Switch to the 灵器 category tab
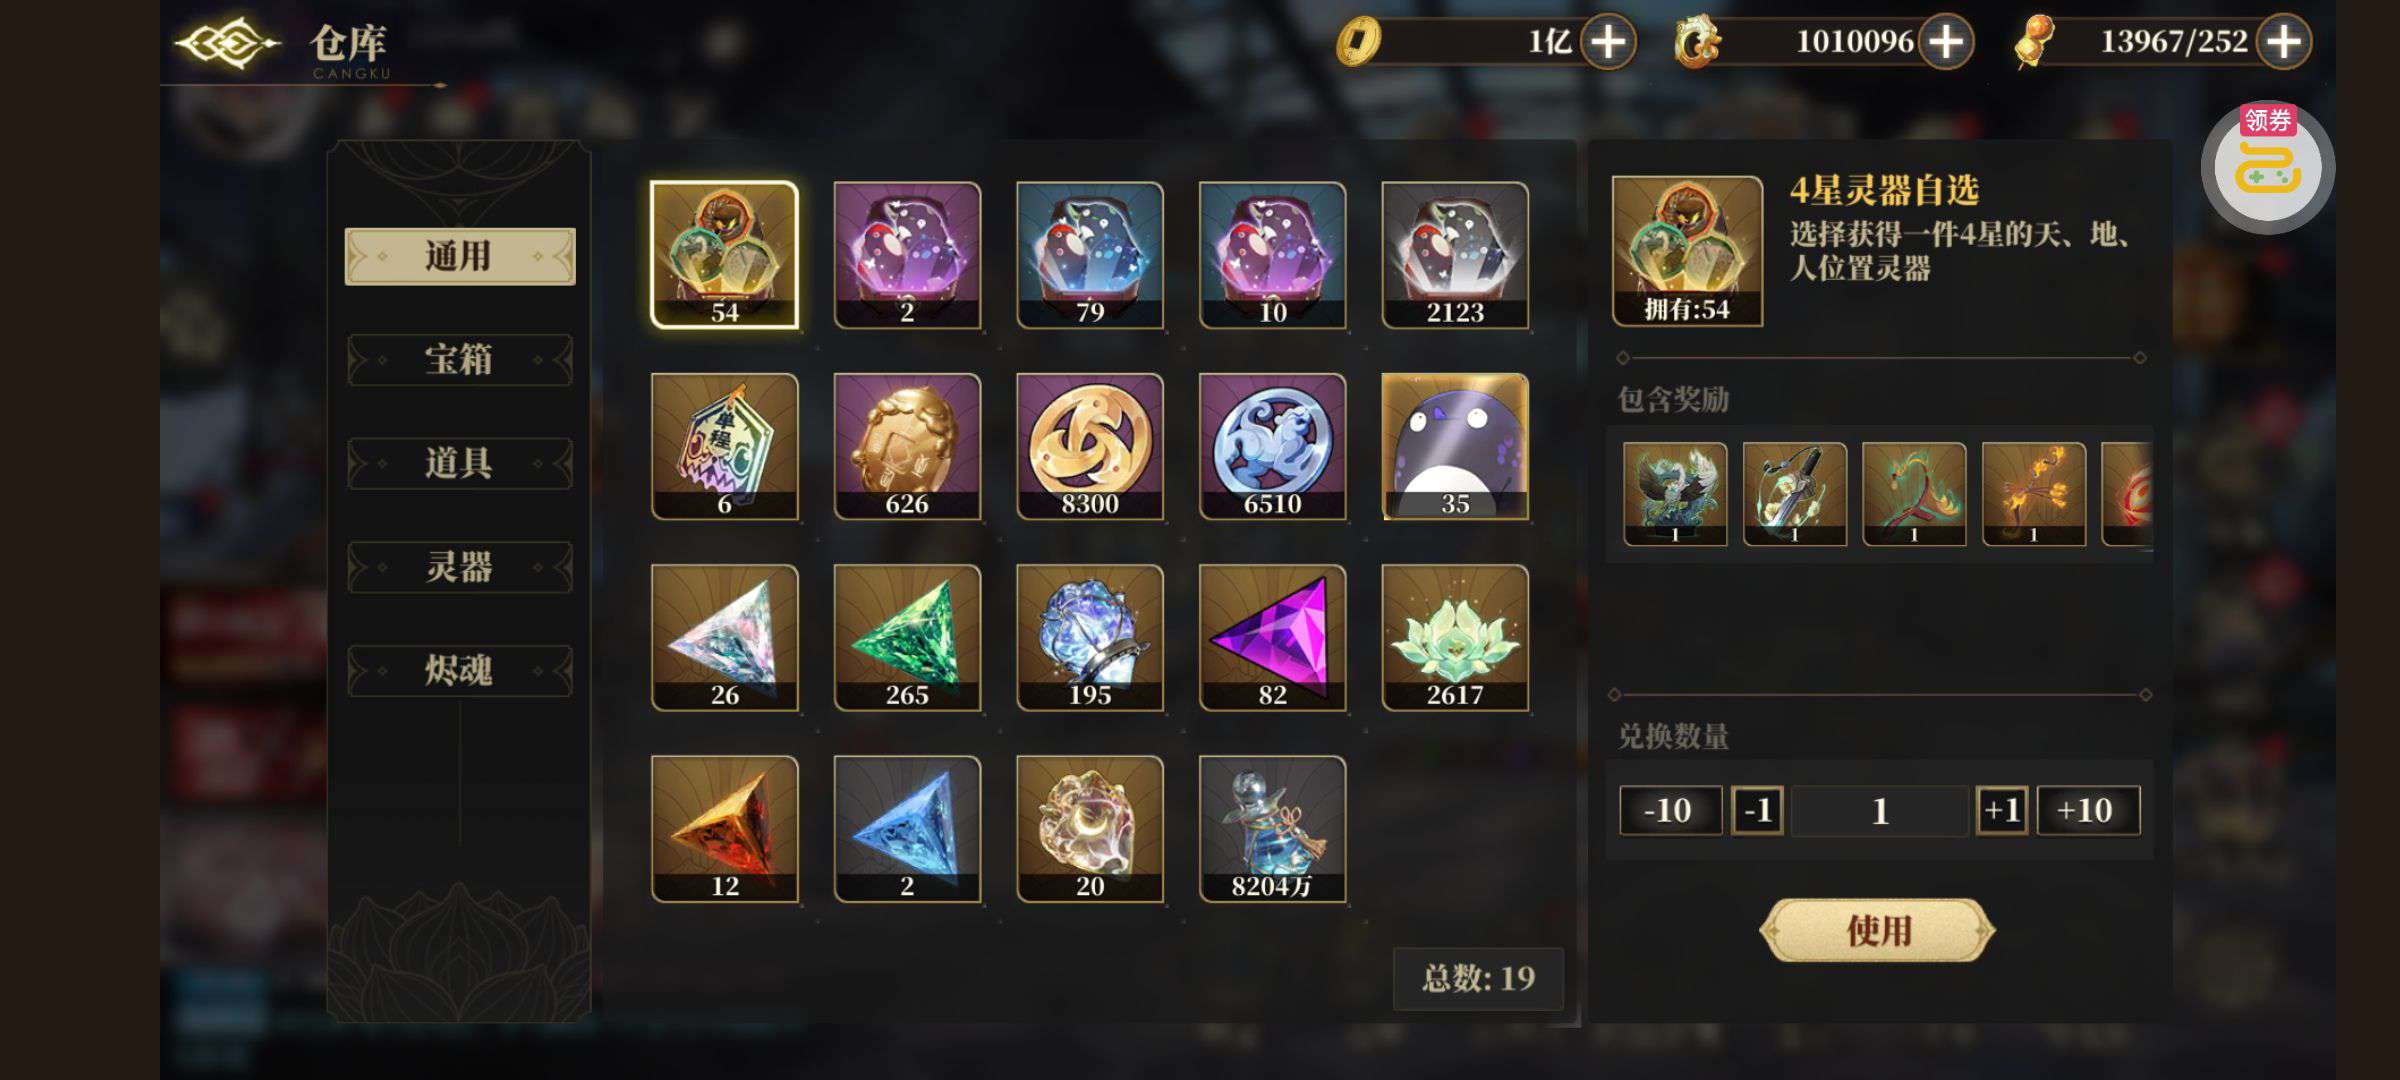 pyautogui.click(x=459, y=567)
